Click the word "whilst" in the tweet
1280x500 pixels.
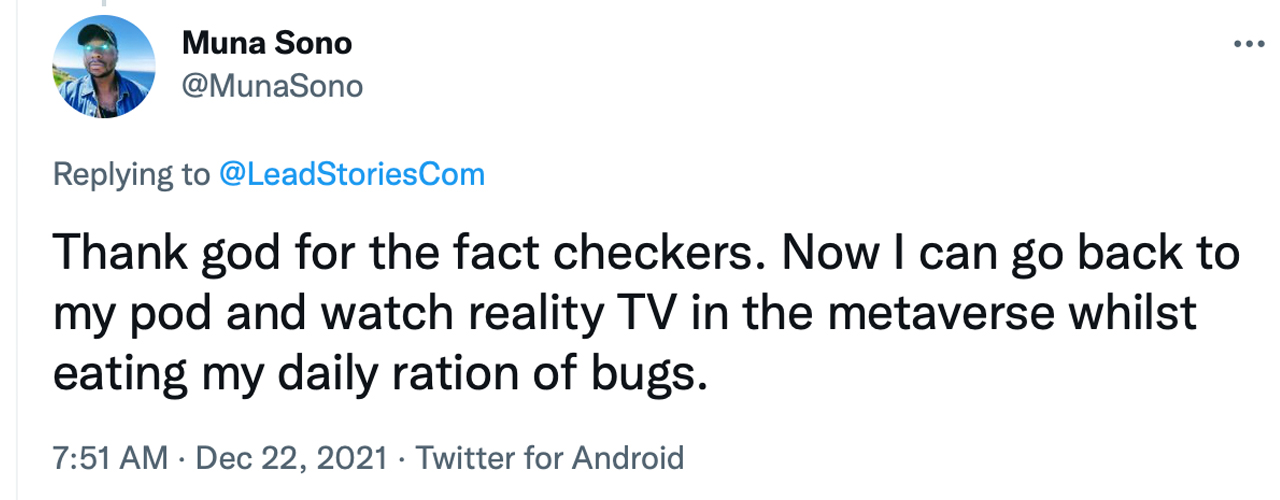1138,314
